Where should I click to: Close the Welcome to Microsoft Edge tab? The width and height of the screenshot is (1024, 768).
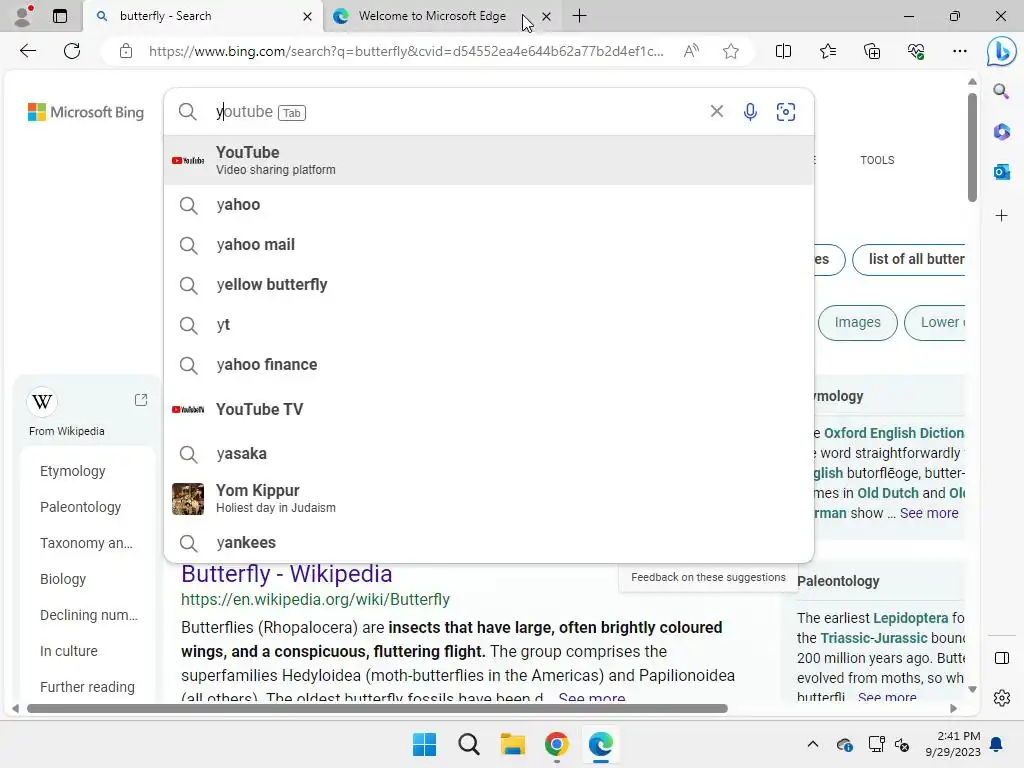(547, 16)
